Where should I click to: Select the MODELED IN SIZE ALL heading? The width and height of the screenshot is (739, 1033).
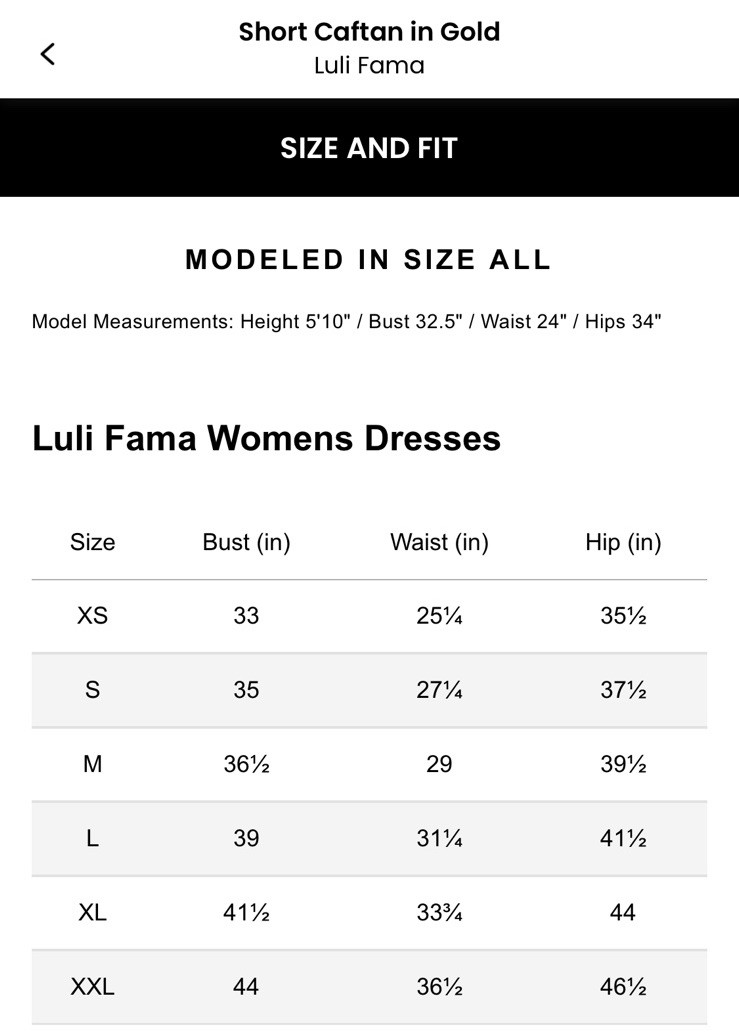coord(369,260)
